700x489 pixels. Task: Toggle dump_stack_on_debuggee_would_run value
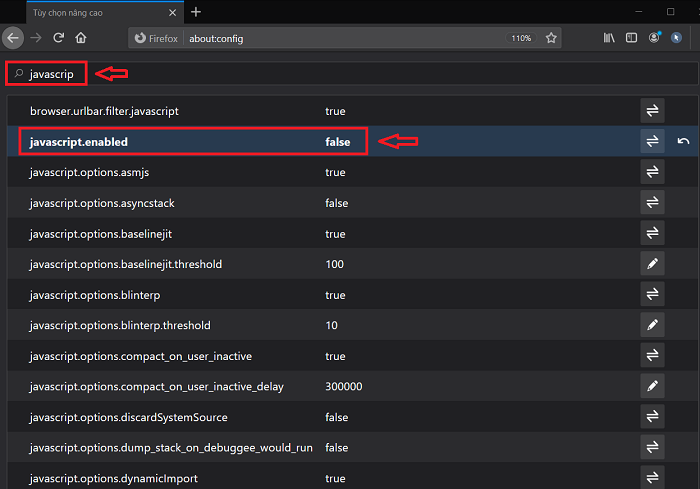pyautogui.click(x=652, y=447)
